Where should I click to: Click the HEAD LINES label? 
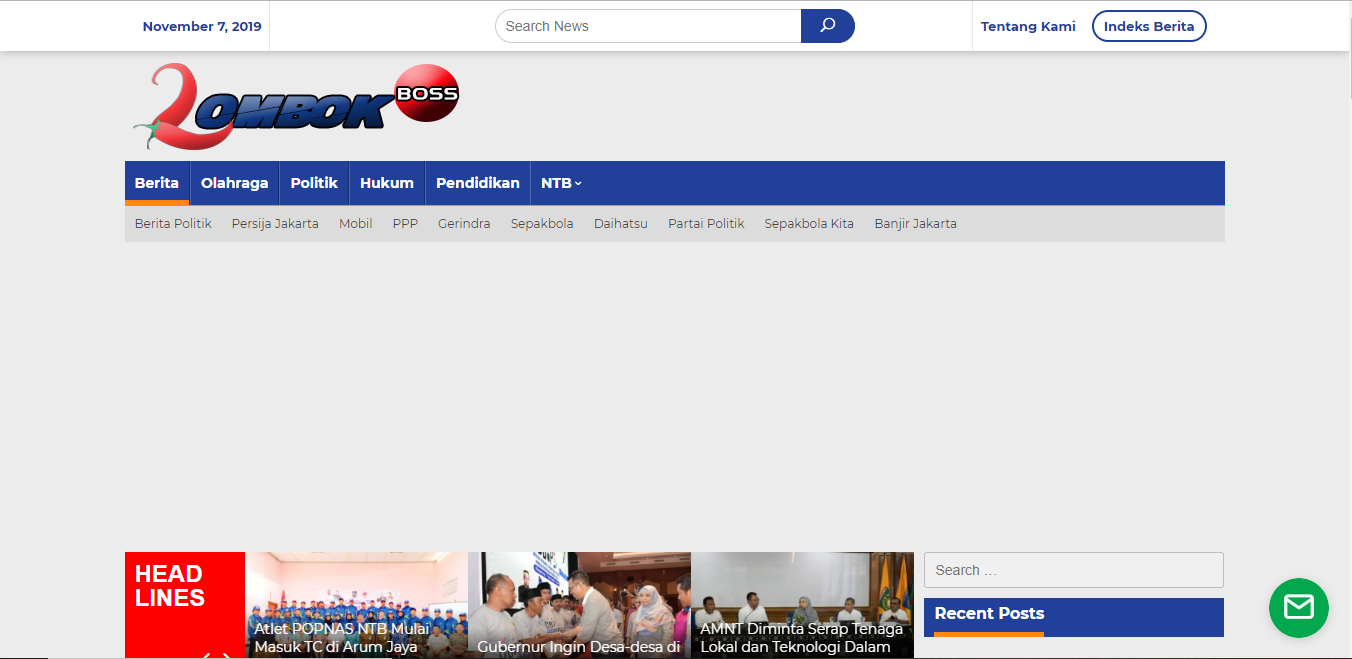coord(170,586)
